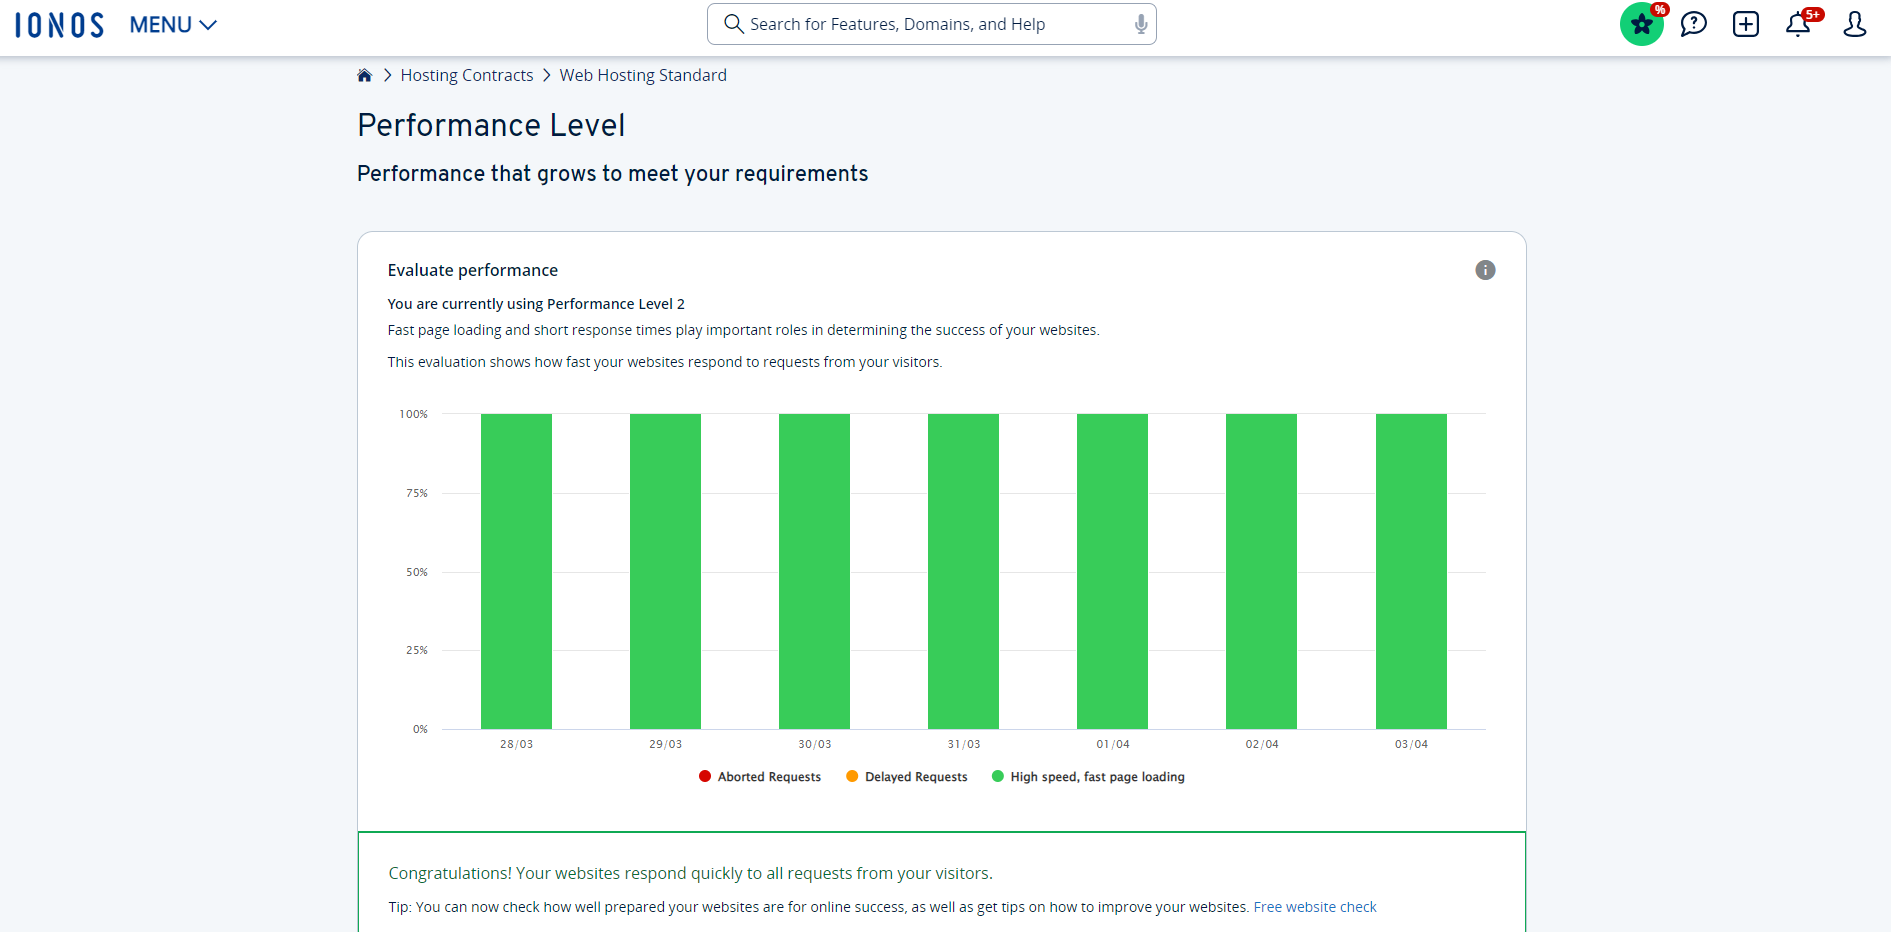Click the add new product plus icon

[x=1746, y=24]
